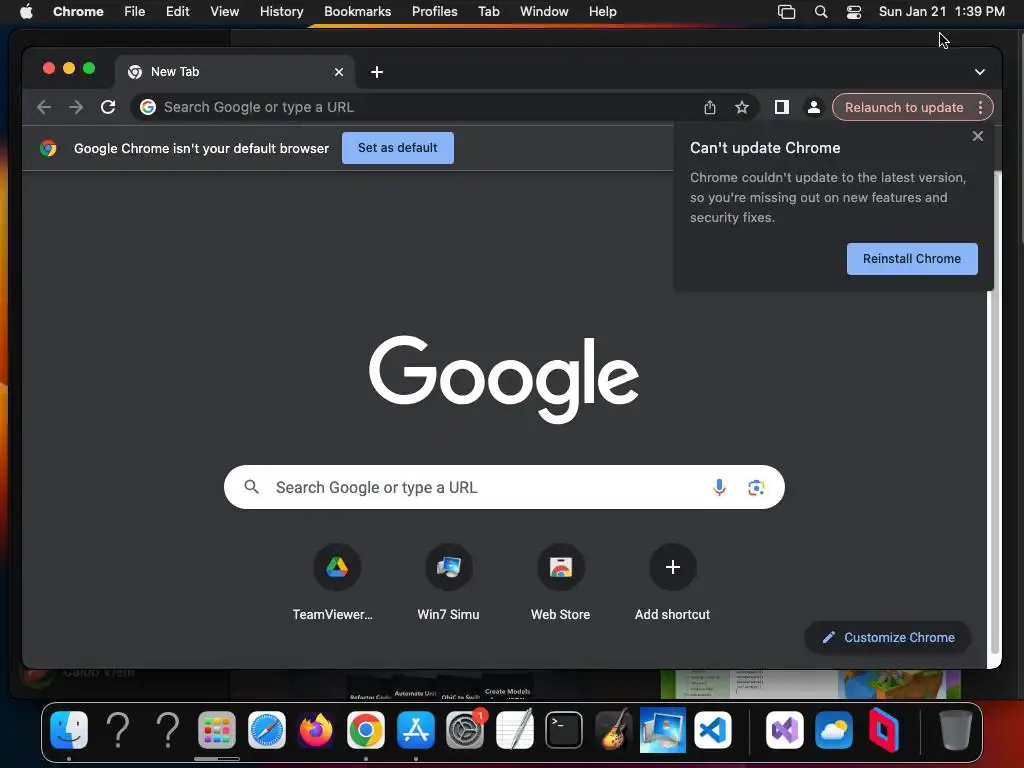Search by image with Lens icon

tap(756, 487)
